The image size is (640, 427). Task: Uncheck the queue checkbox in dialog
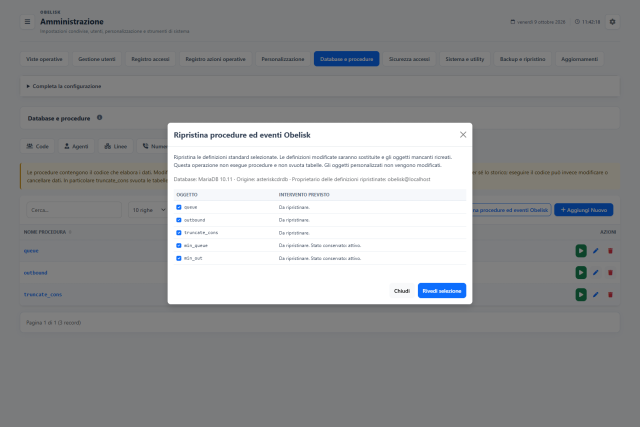point(179,207)
